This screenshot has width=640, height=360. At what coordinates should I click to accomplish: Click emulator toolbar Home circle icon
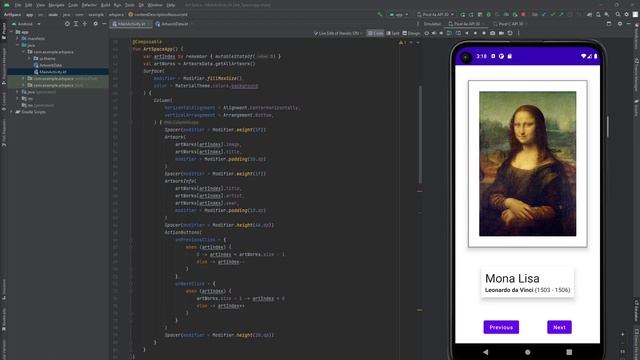point(476,33)
